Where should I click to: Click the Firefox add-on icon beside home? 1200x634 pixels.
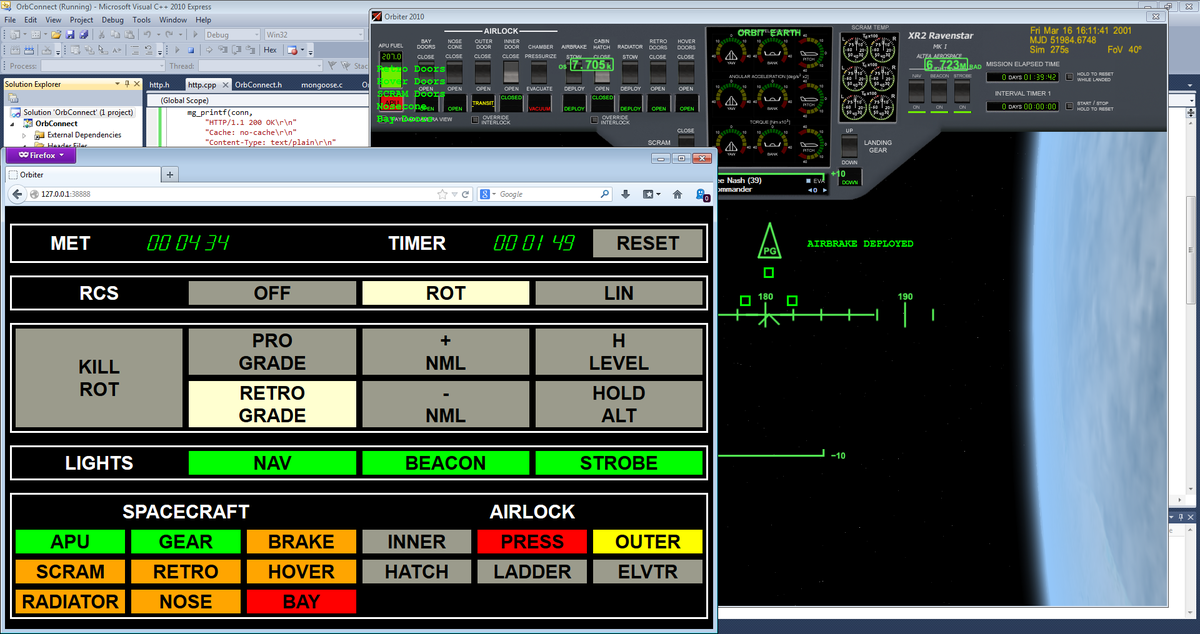click(702, 194)
